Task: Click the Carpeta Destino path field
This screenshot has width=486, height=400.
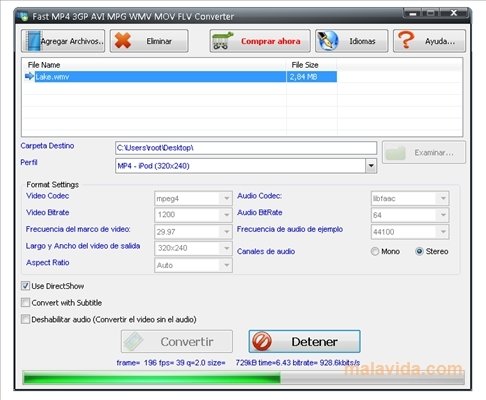Action: [246, 148]
